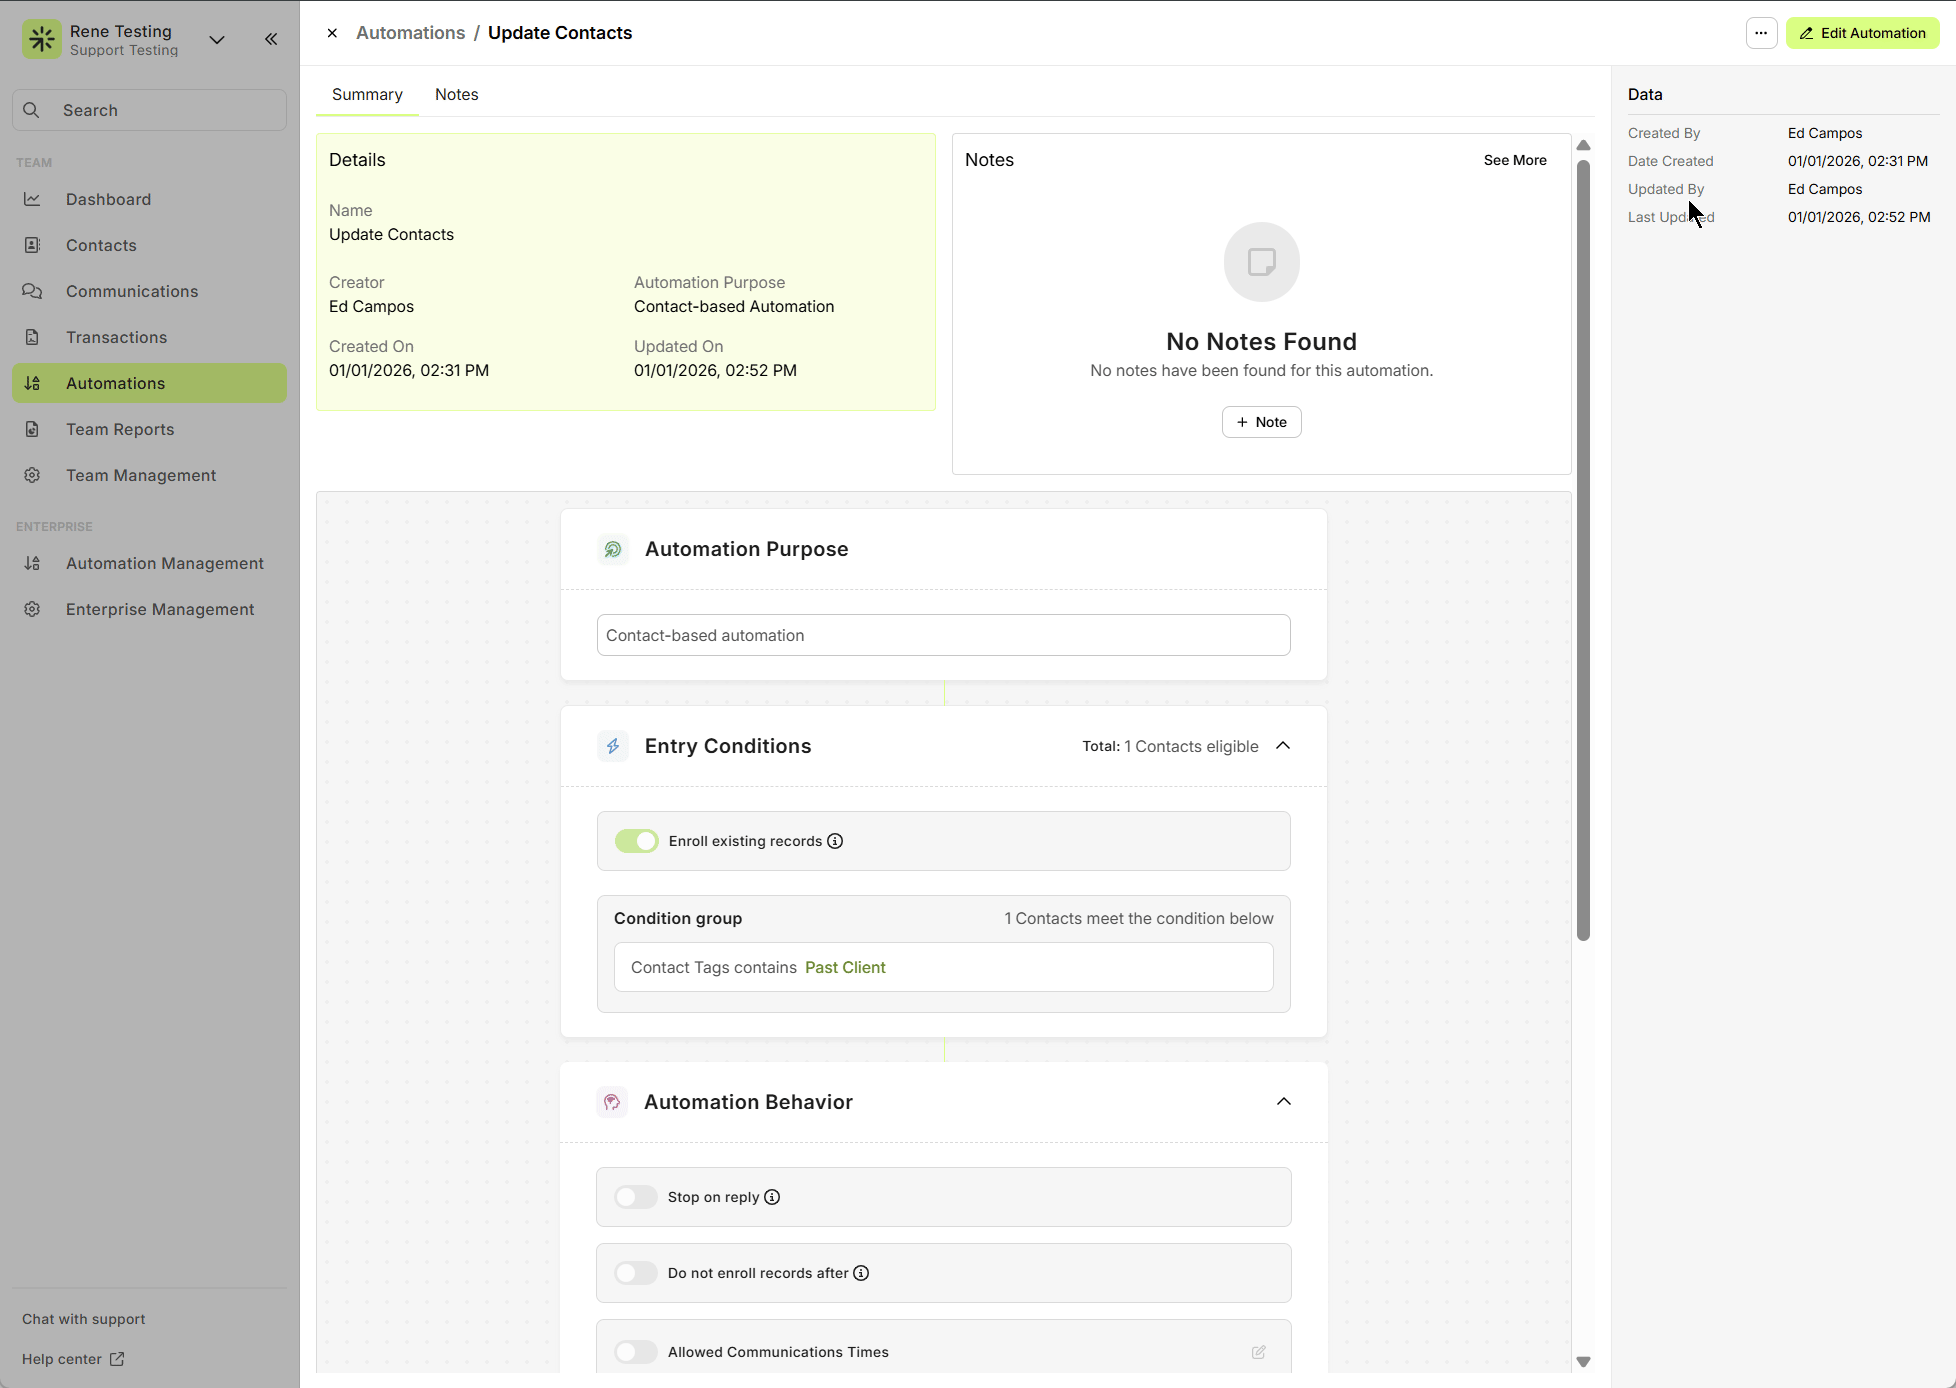Click info icon next to Enroll existing records

[835, 841]
